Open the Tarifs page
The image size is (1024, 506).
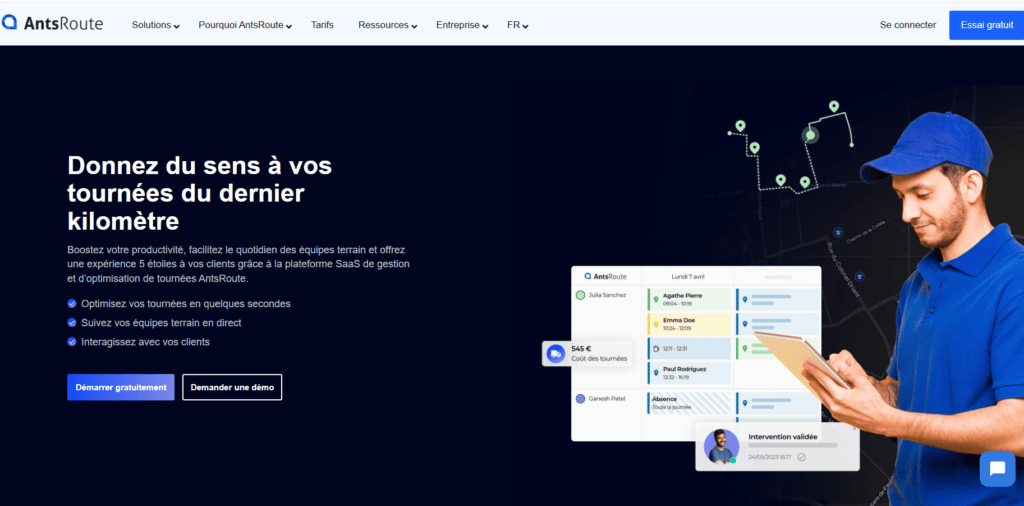(x=322, y=25)
